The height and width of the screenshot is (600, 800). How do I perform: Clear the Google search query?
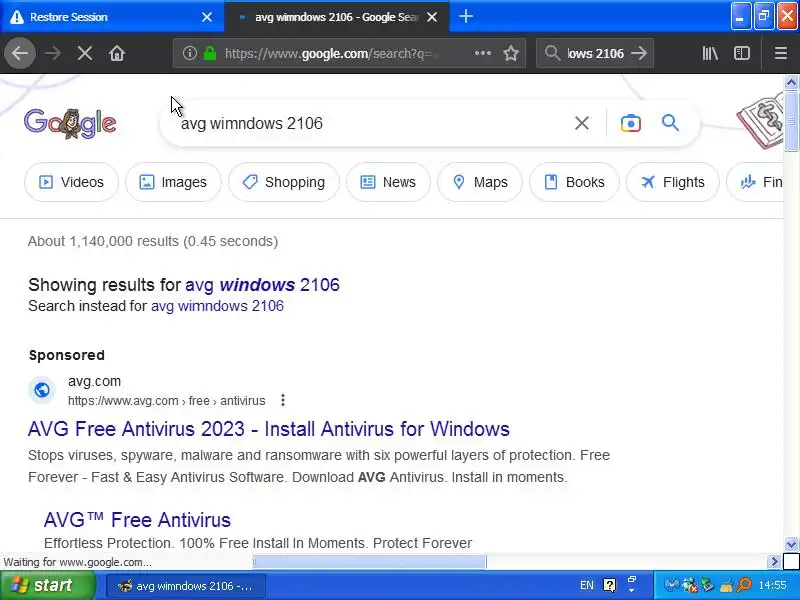pyautogui.click(x=582, y=123)
